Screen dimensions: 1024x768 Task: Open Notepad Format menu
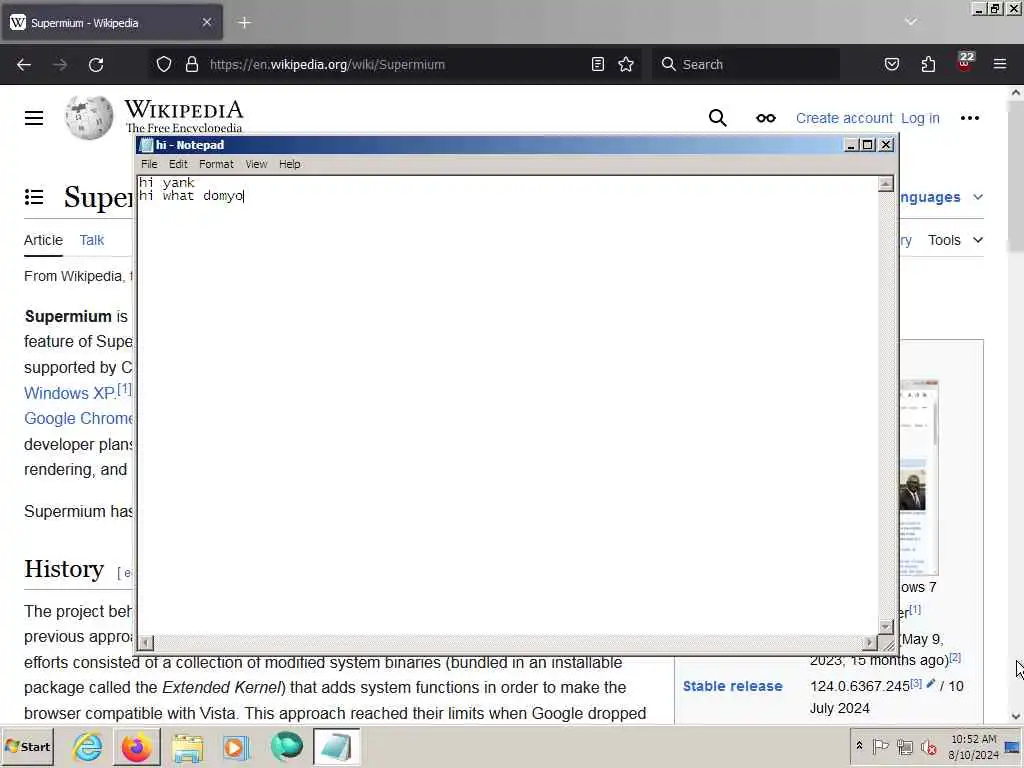(216, 164)
